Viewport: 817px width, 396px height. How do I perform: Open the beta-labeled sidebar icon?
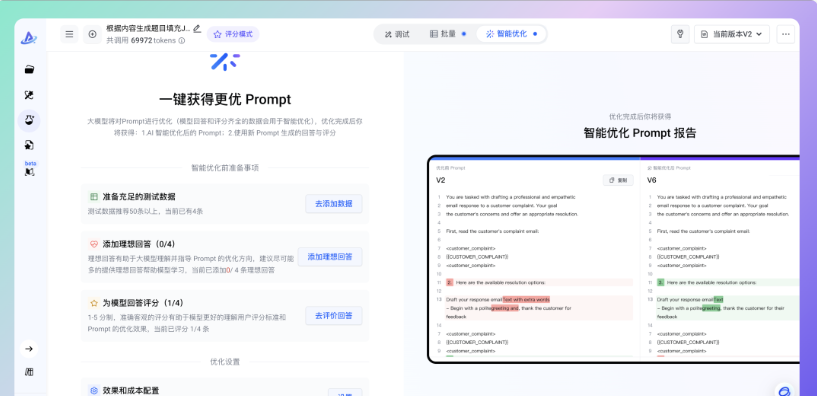point(30,169)
